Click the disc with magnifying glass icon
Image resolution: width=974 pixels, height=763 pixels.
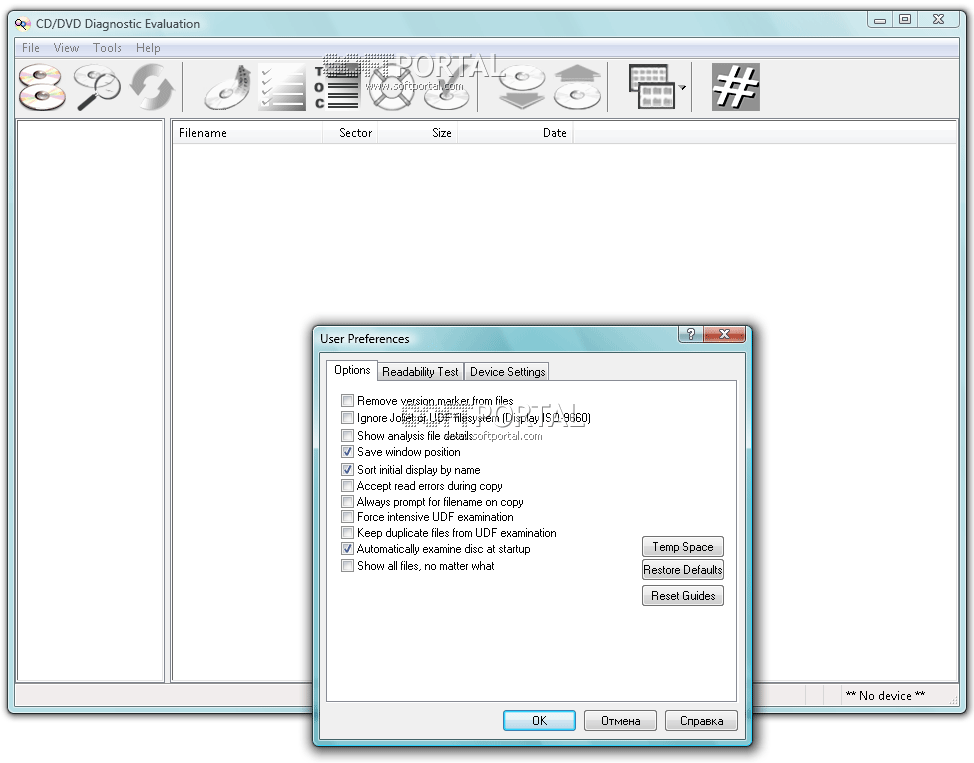click(x=97, y=87)
